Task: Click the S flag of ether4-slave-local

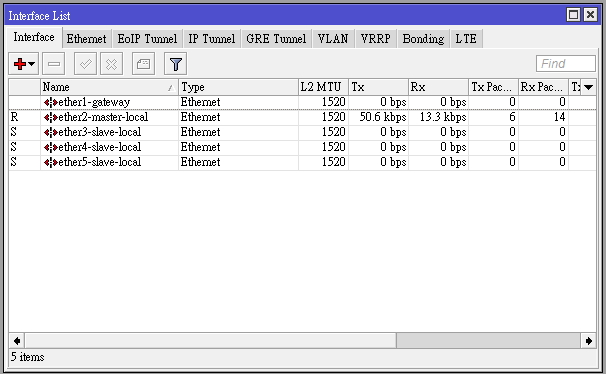Action: point(14,147)
